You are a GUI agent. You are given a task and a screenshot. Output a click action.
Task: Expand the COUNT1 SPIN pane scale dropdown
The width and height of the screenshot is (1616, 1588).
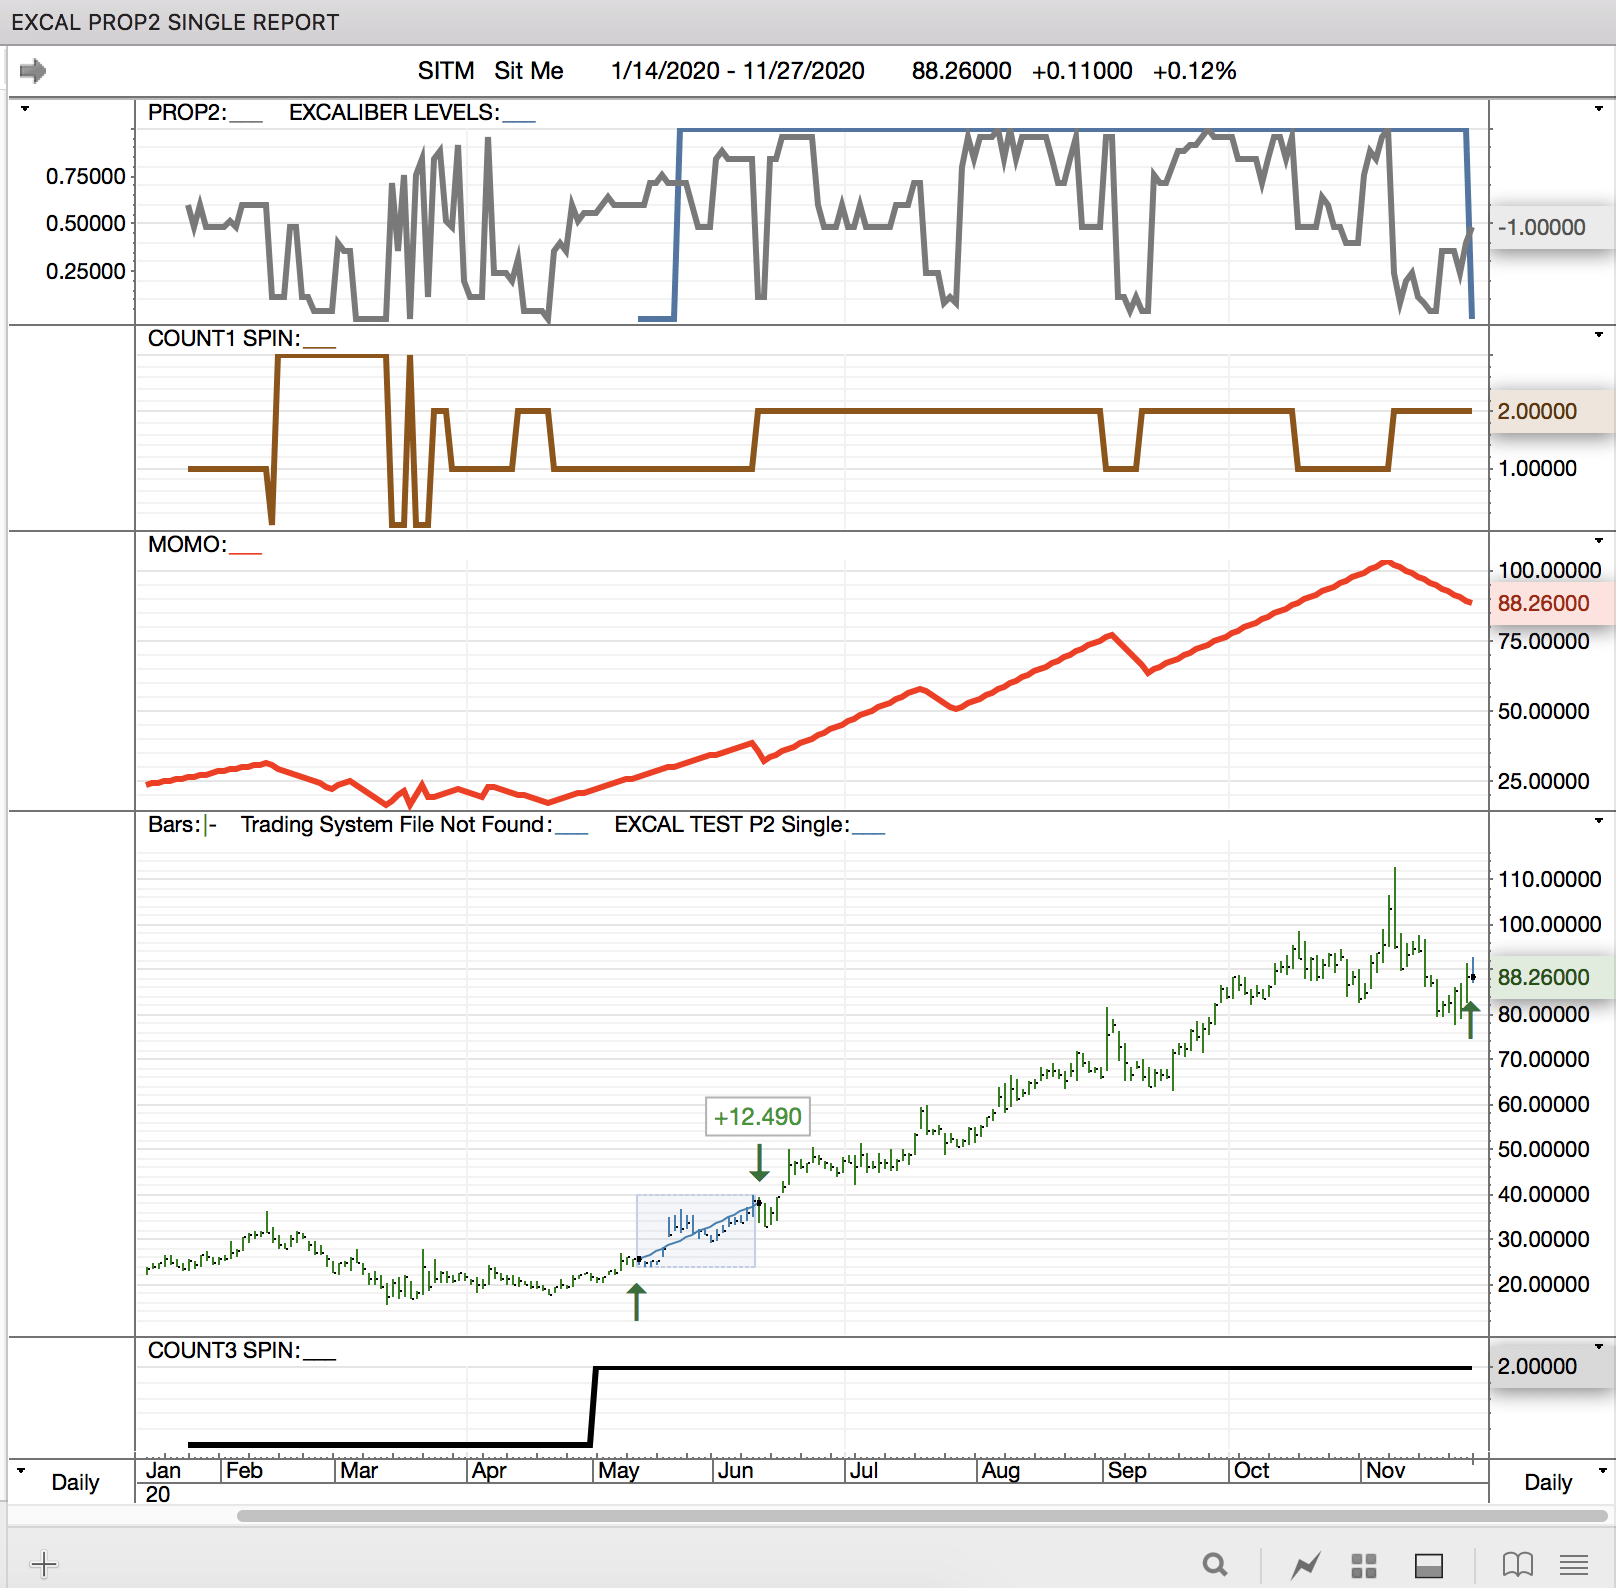pyautogui.click(x=1599, y=335)
